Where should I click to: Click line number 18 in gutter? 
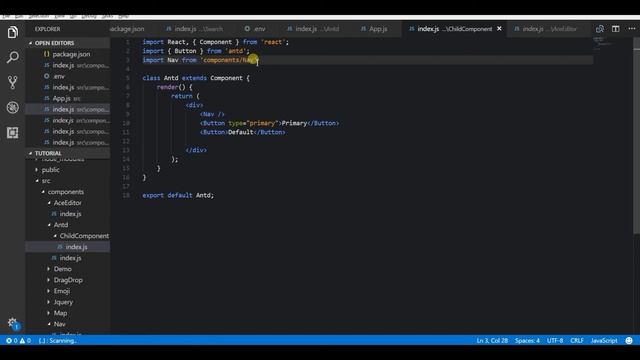[x=126, y=195]
